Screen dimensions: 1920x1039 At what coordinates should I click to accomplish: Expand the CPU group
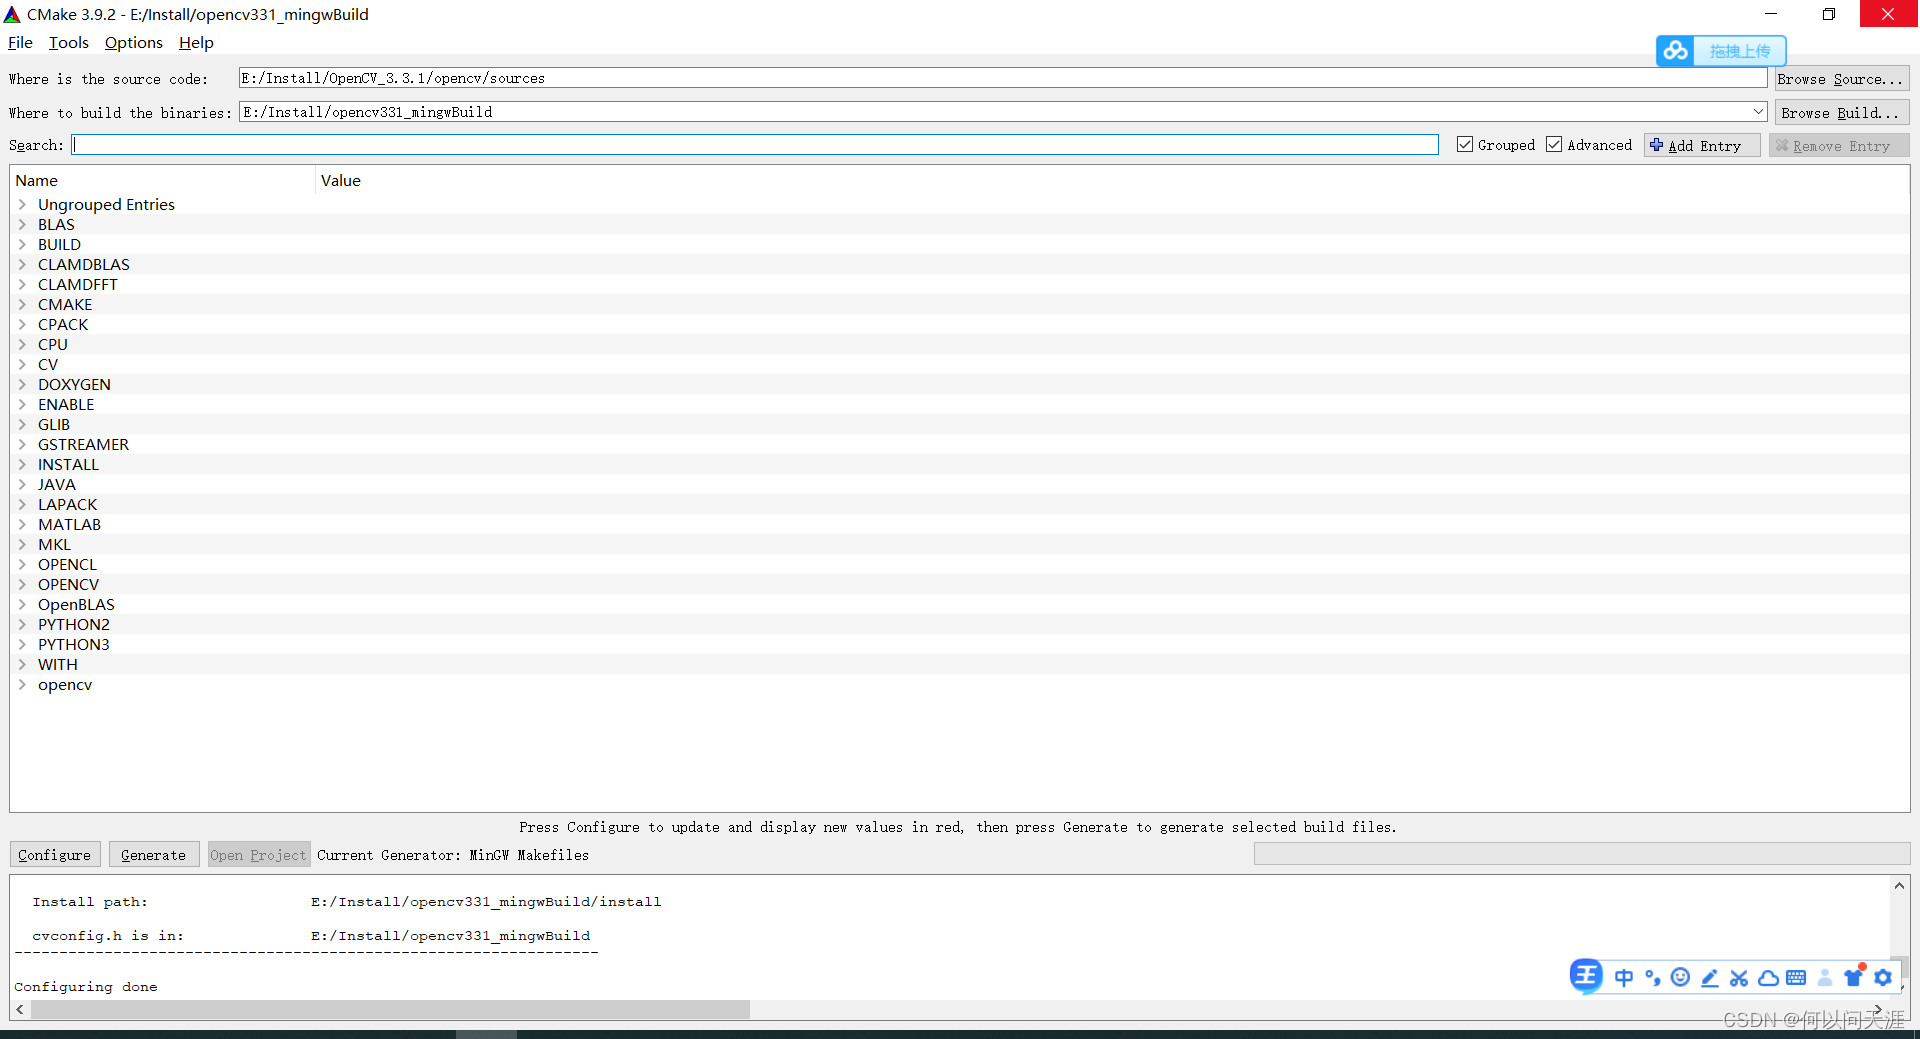click(22, 344)
